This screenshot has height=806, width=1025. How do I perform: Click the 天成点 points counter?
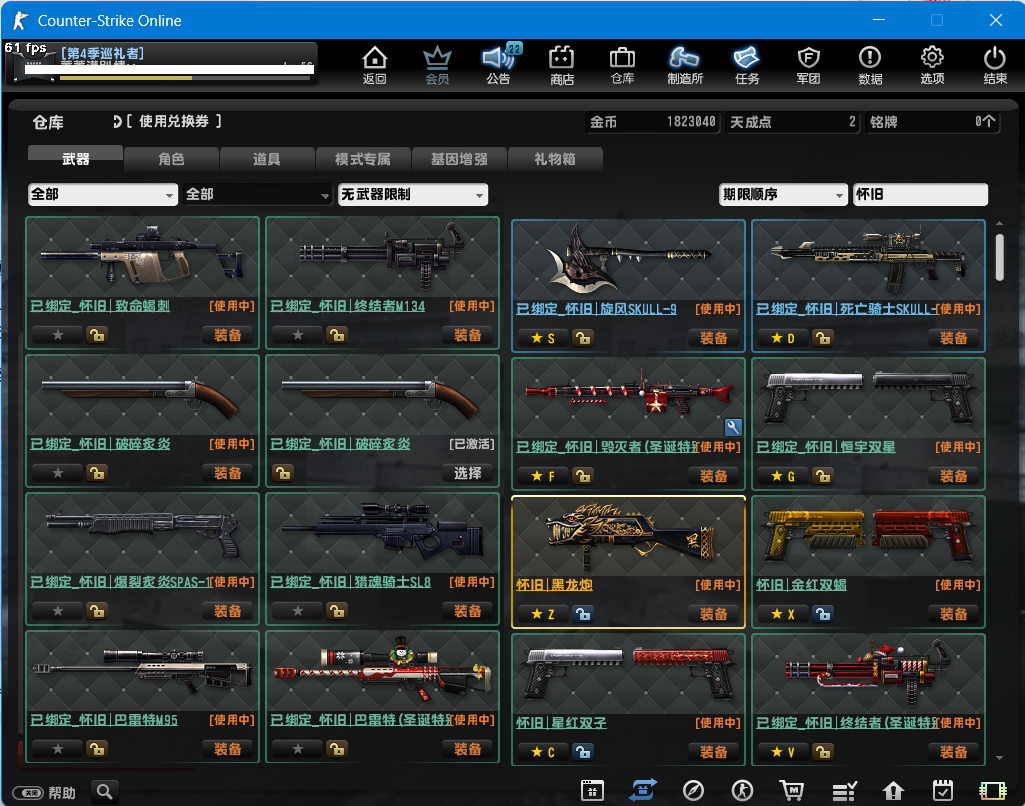(792, 122)
